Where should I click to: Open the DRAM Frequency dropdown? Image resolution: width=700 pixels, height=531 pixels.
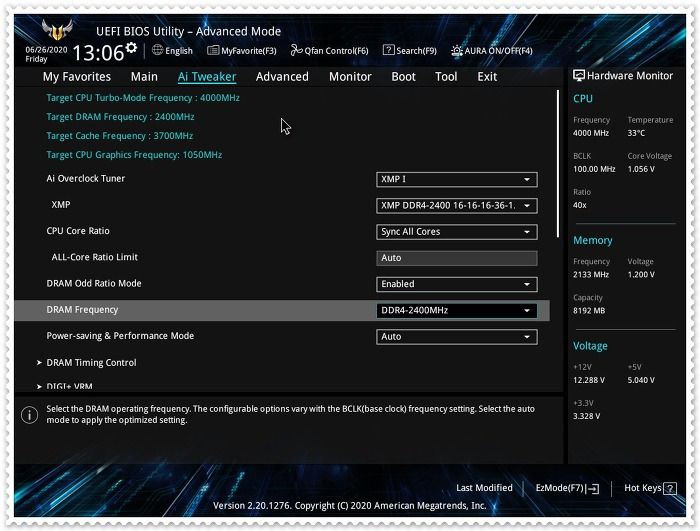pyautogui.click(x=457, y=311)
